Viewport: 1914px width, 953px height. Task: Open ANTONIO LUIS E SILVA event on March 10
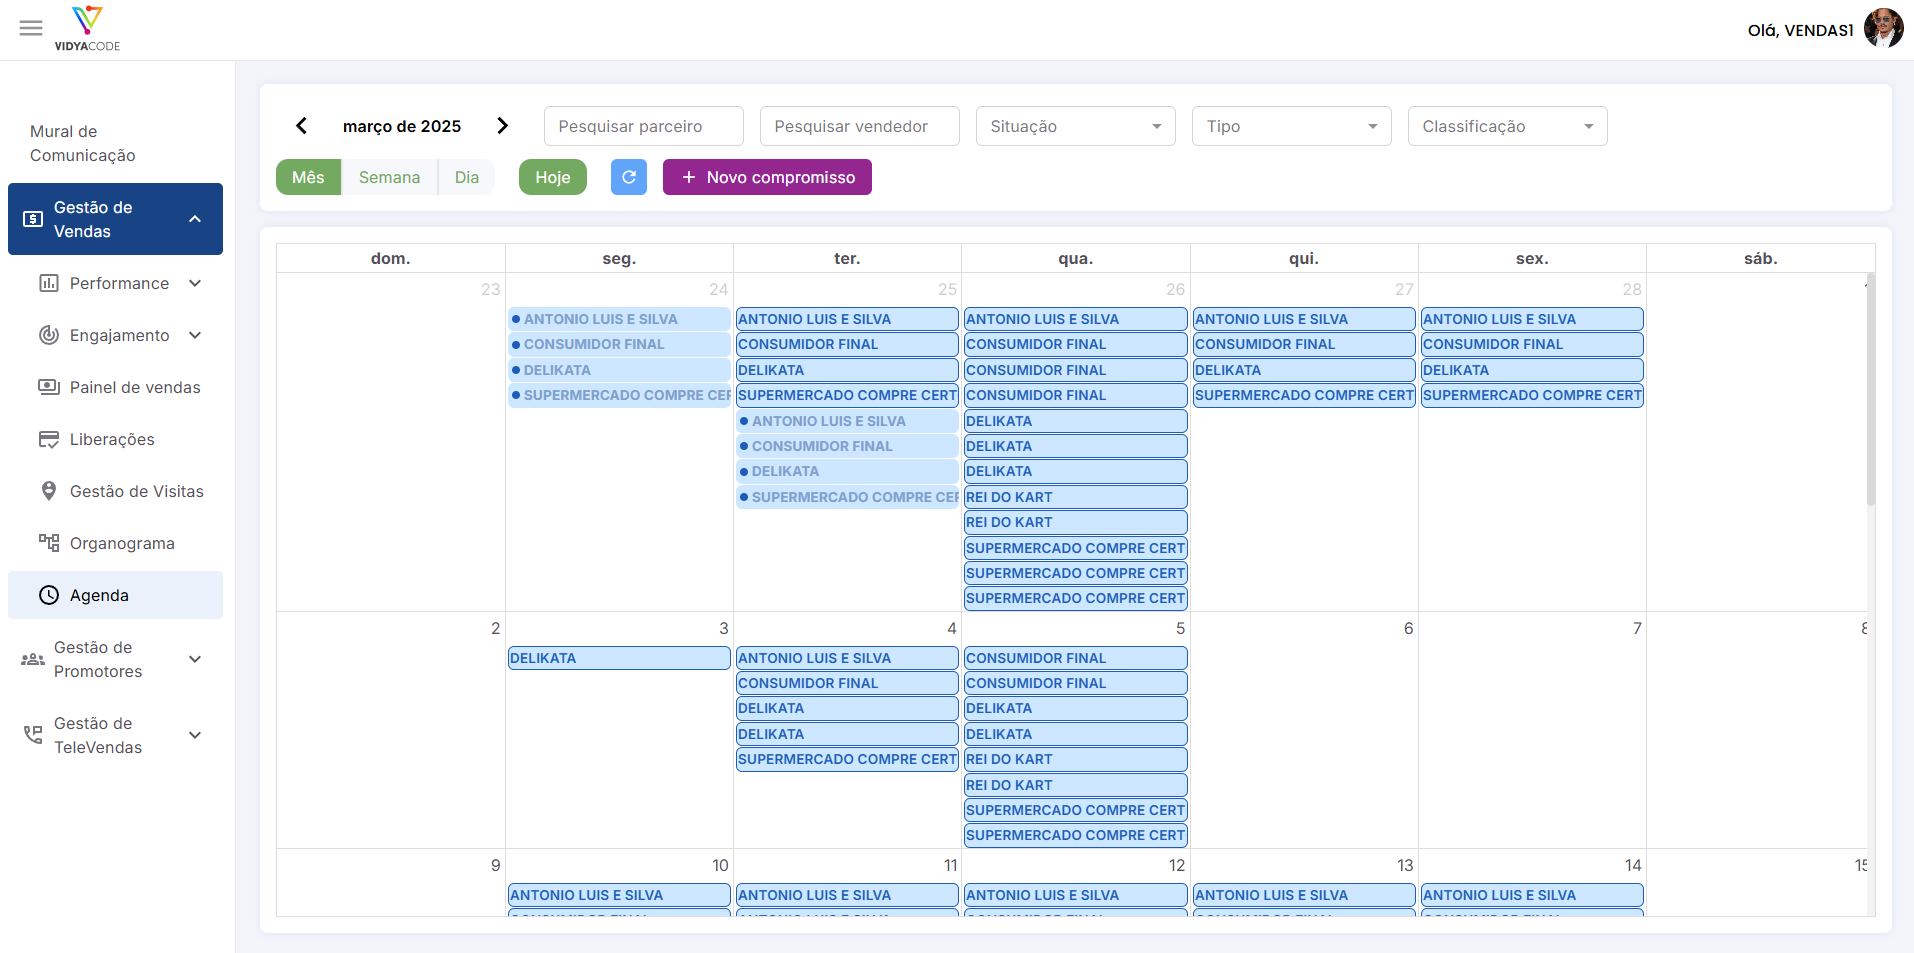[619, 895]
